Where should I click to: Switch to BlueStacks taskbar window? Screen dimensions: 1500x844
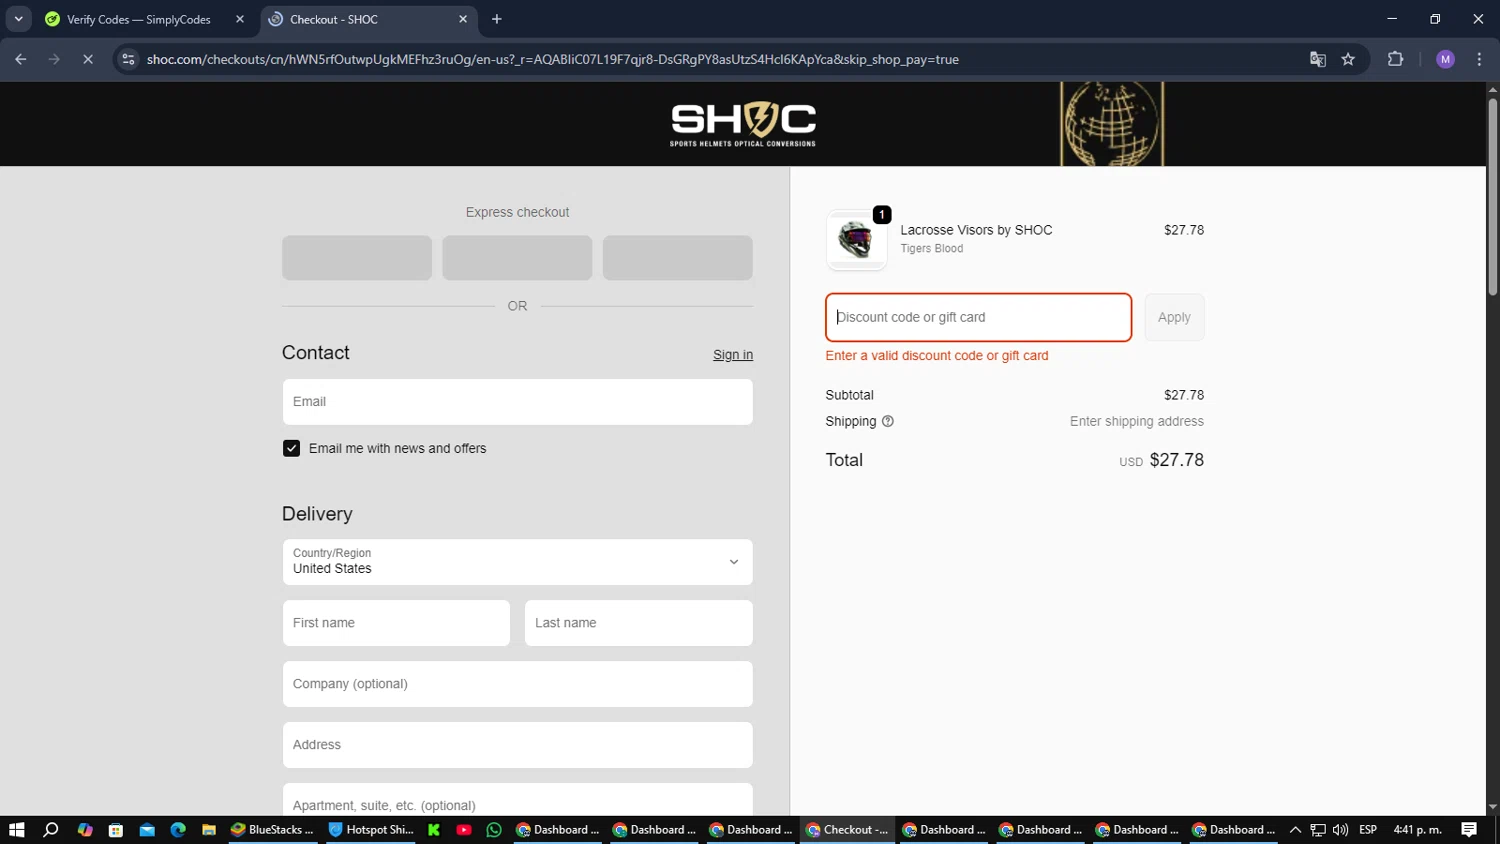272,830
